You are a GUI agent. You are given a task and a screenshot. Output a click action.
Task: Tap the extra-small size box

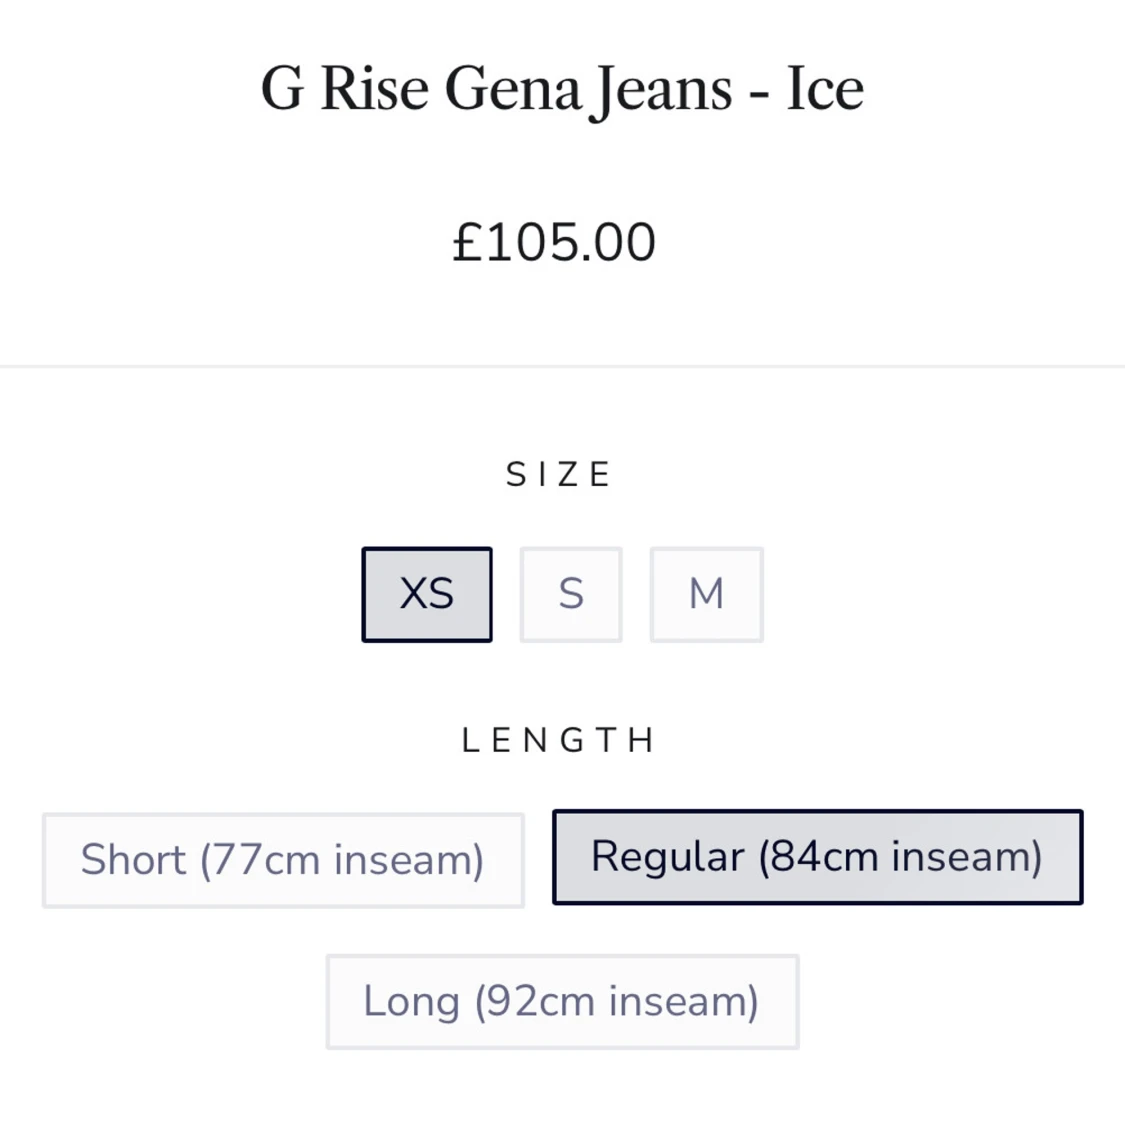click(427, 594)
